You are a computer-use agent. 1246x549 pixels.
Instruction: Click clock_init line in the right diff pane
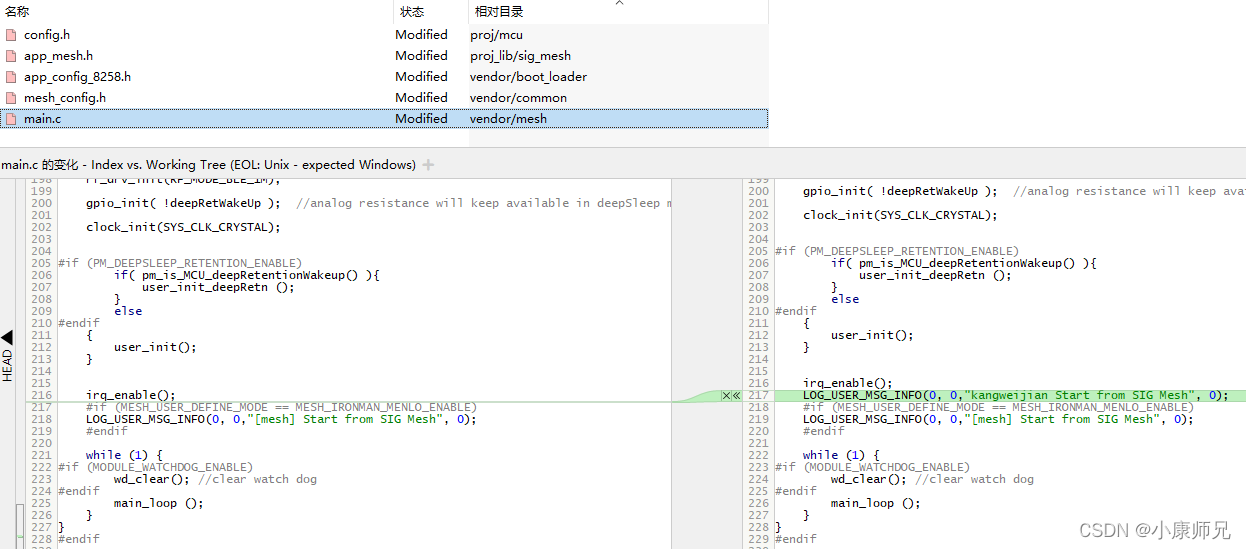900,215
